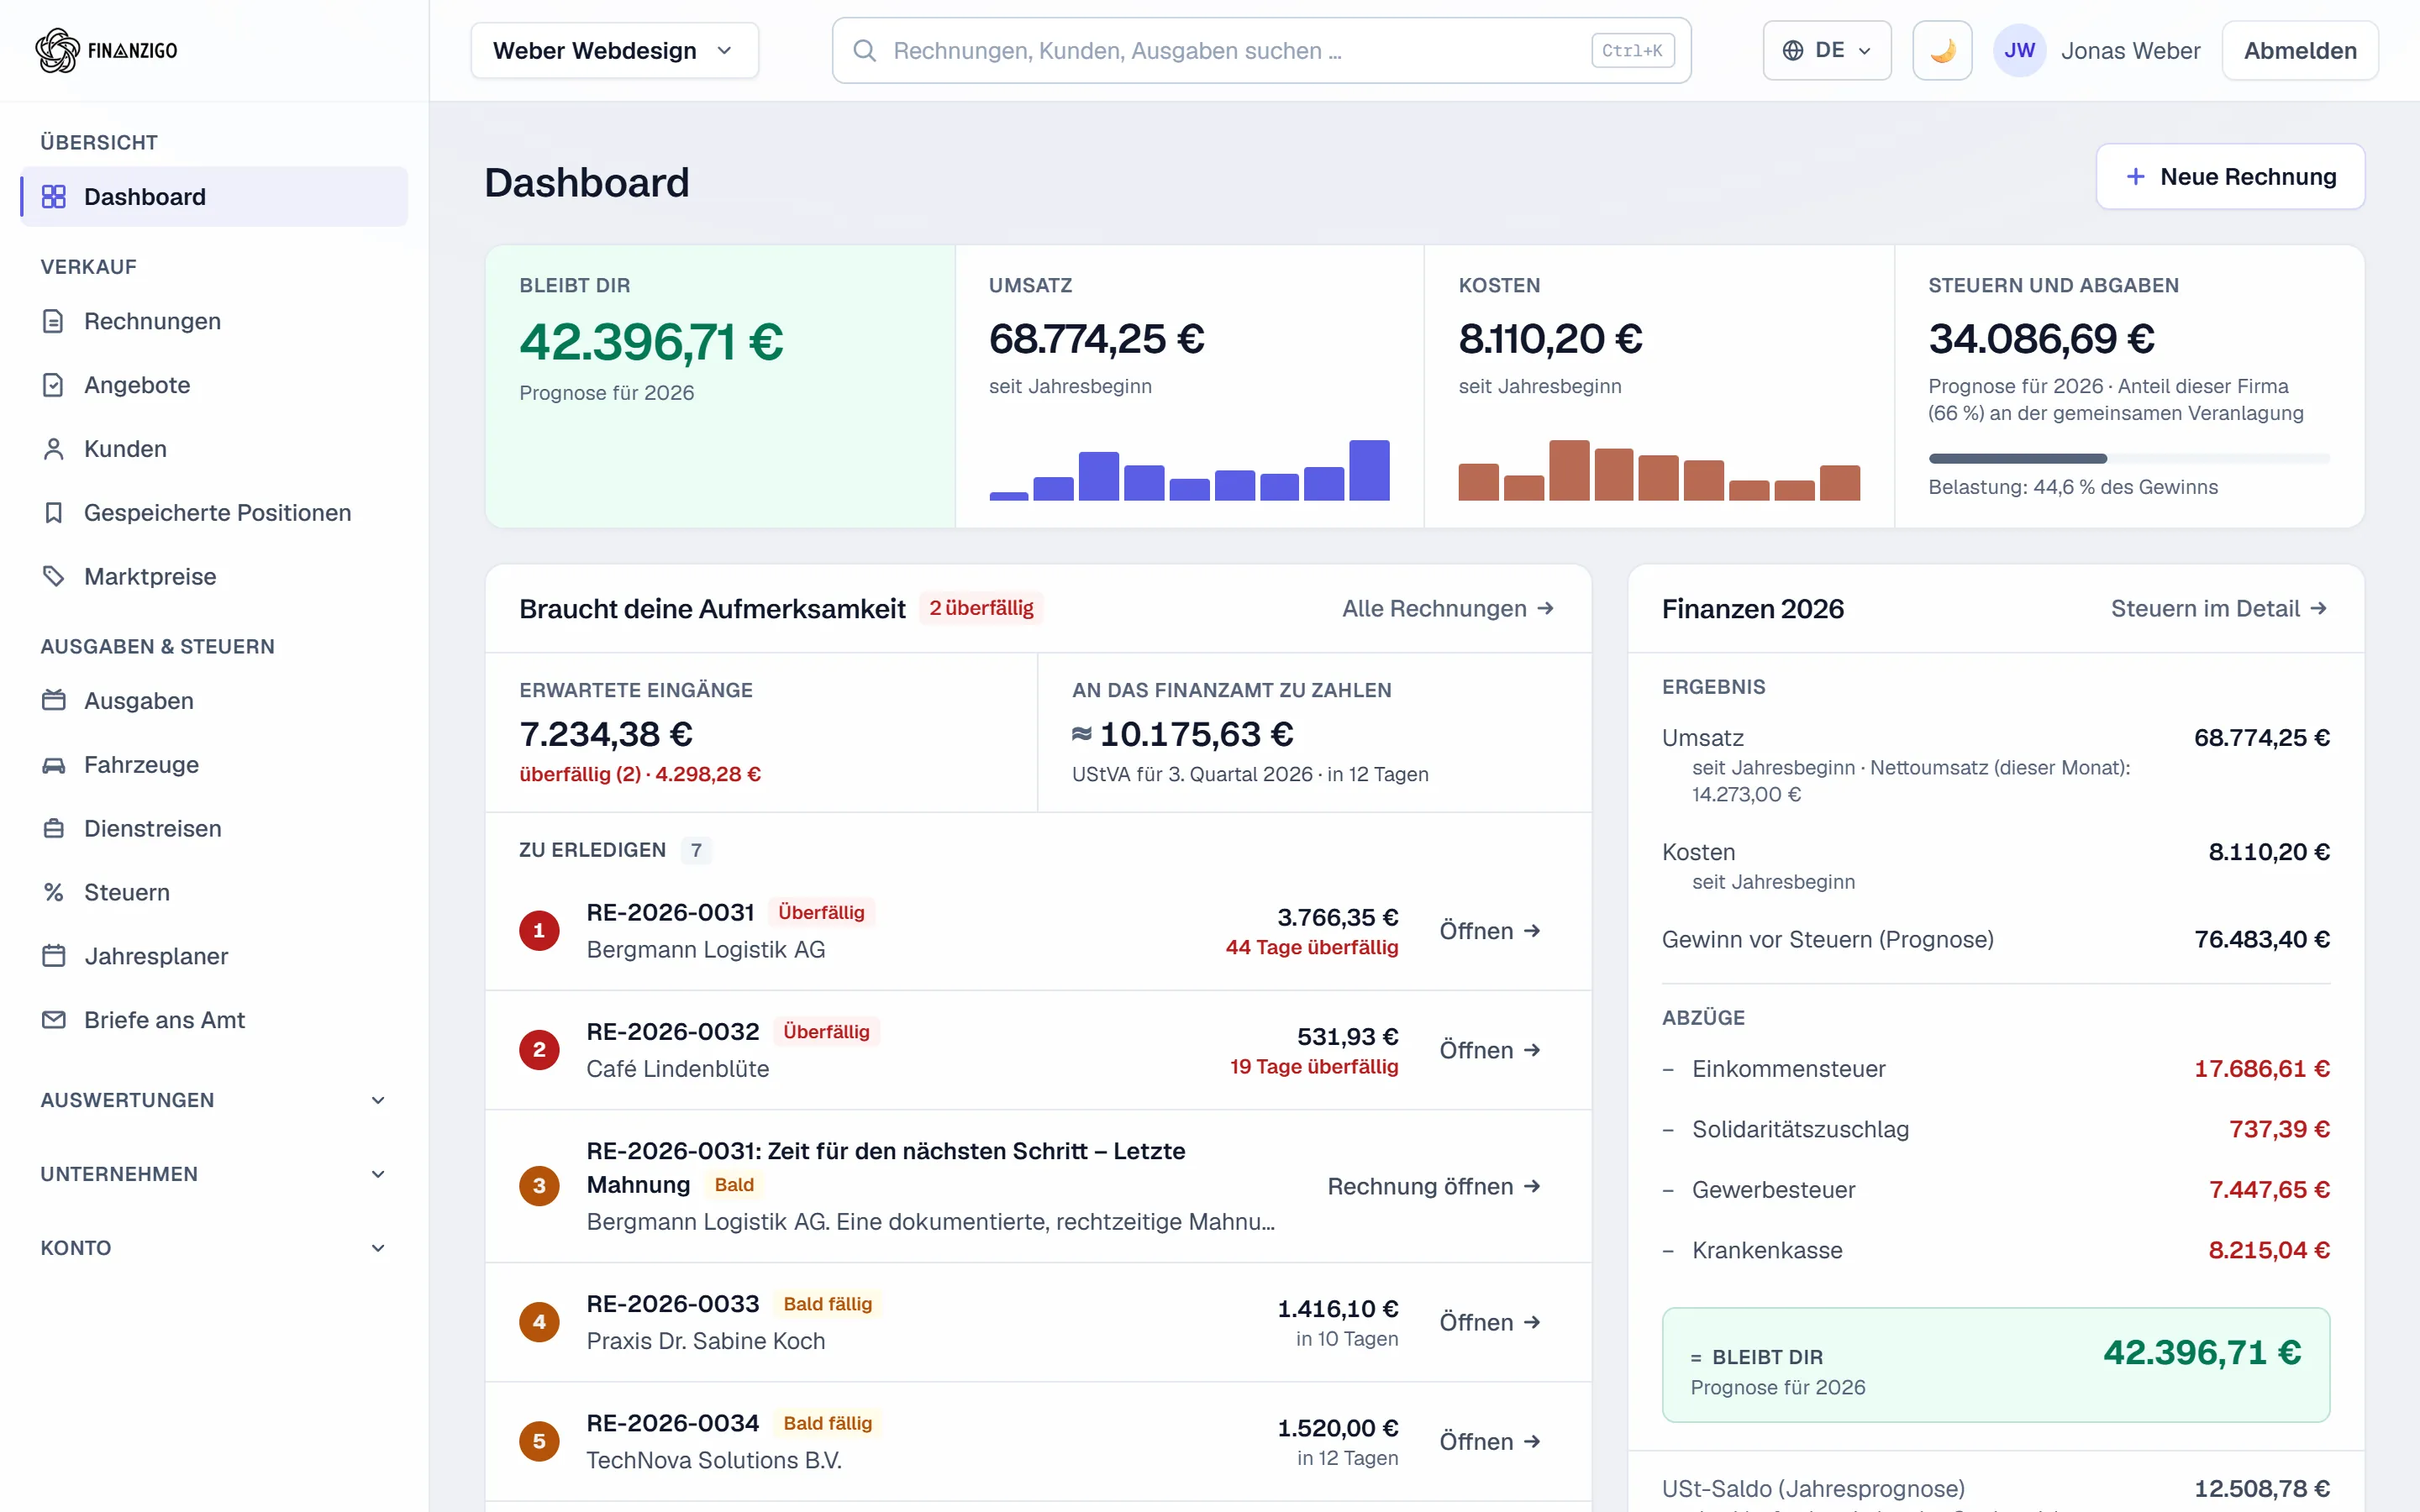Screen dimensions: 2420x1512
Task: Click the Dienstreisen briefcase icon
Action: pyautogui.click(x=54, y=829)
